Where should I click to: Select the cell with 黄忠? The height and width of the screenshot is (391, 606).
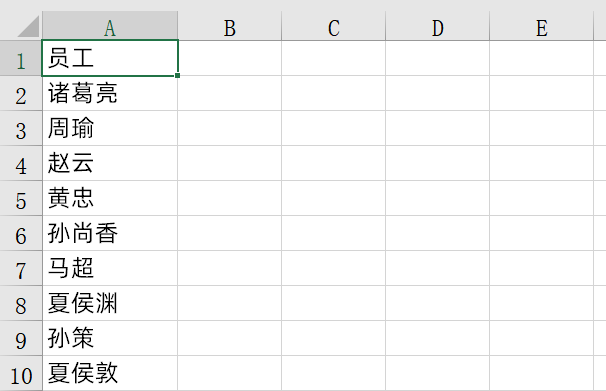pyautogui.click(x=110, y=198)
